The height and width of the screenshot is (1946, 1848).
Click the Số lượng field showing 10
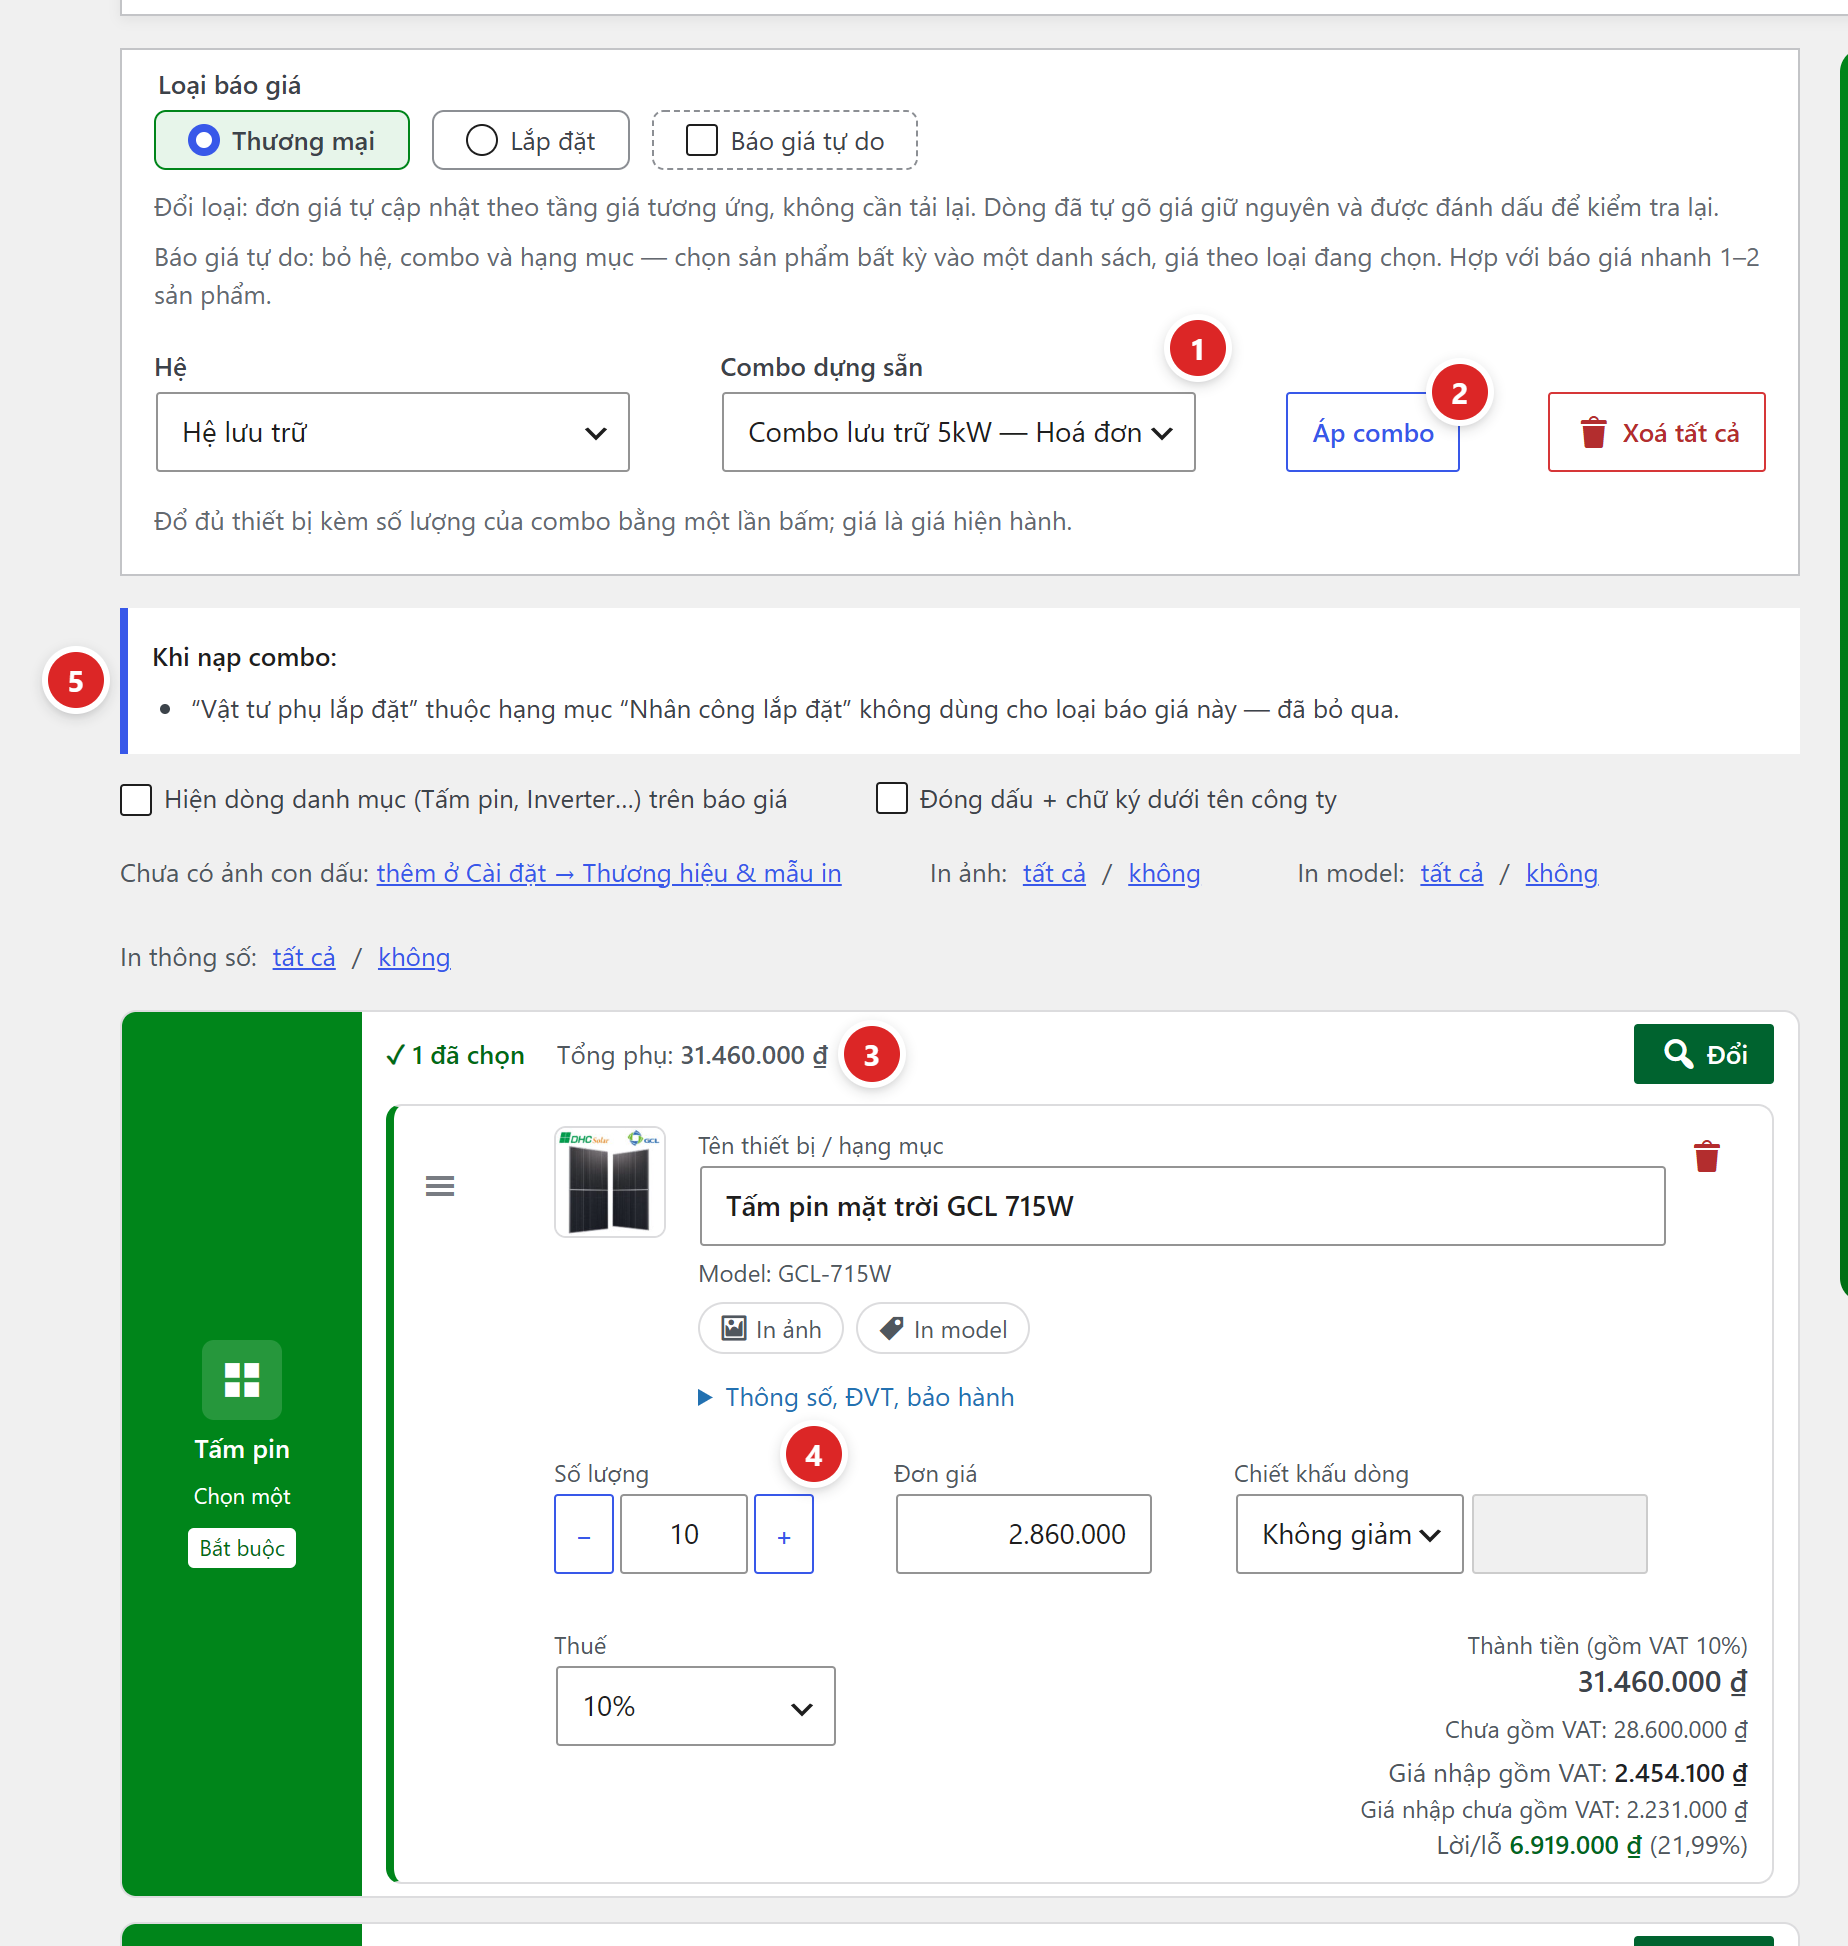tap(684, 1534)
